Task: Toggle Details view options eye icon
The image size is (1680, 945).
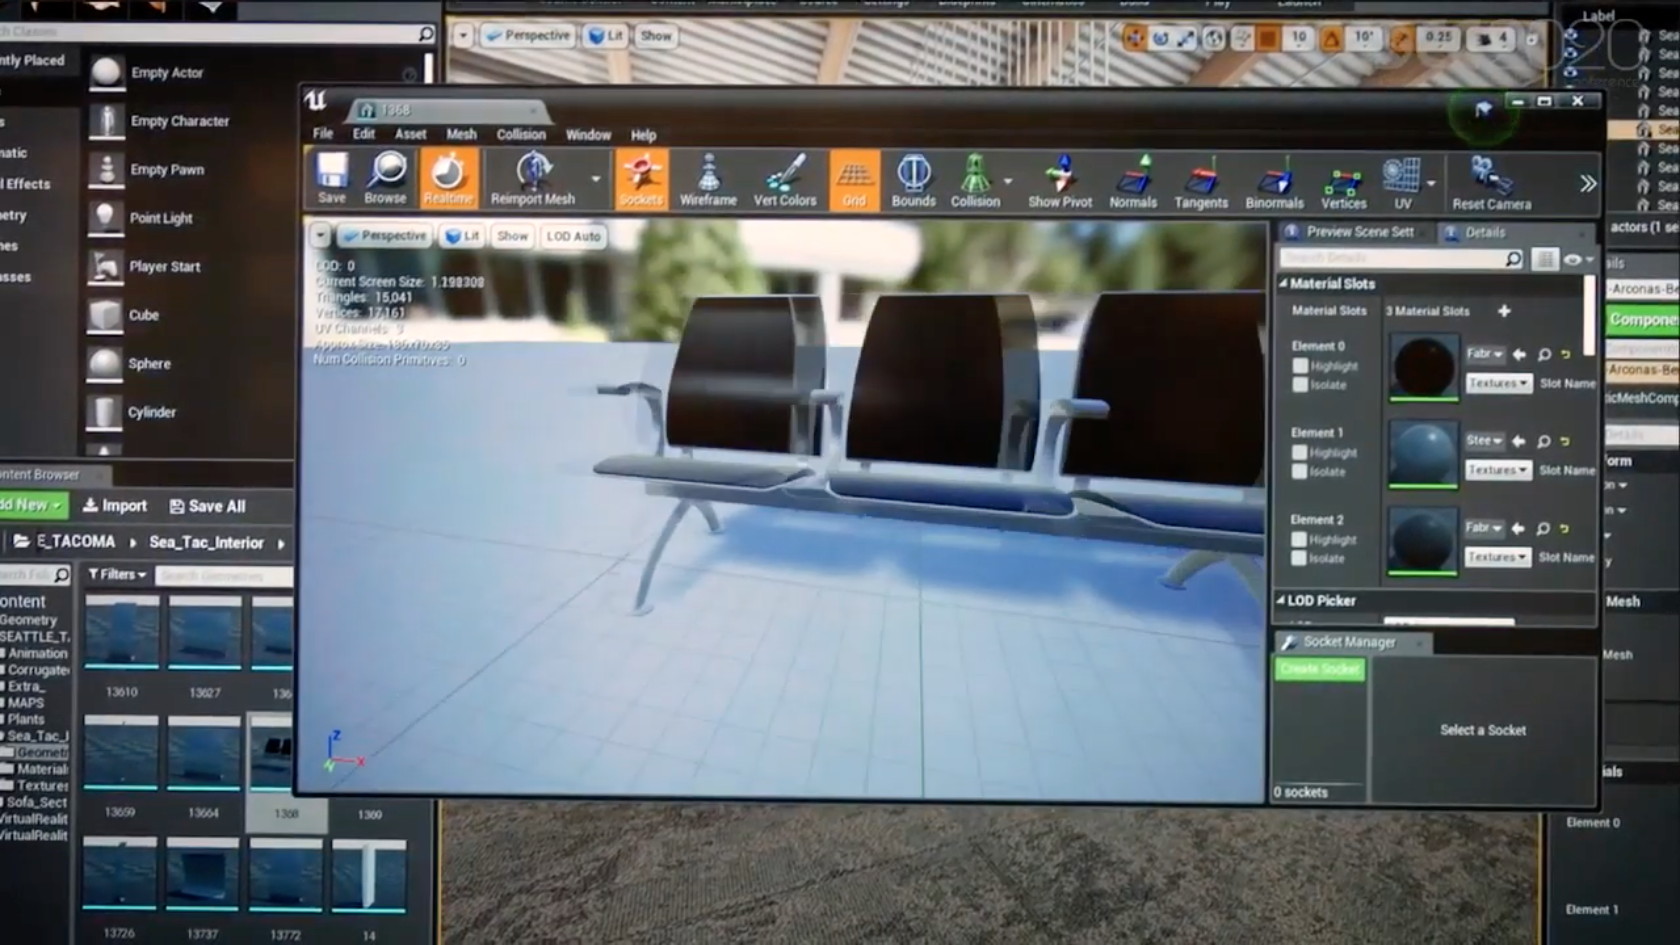Action: click(1577, 260)
